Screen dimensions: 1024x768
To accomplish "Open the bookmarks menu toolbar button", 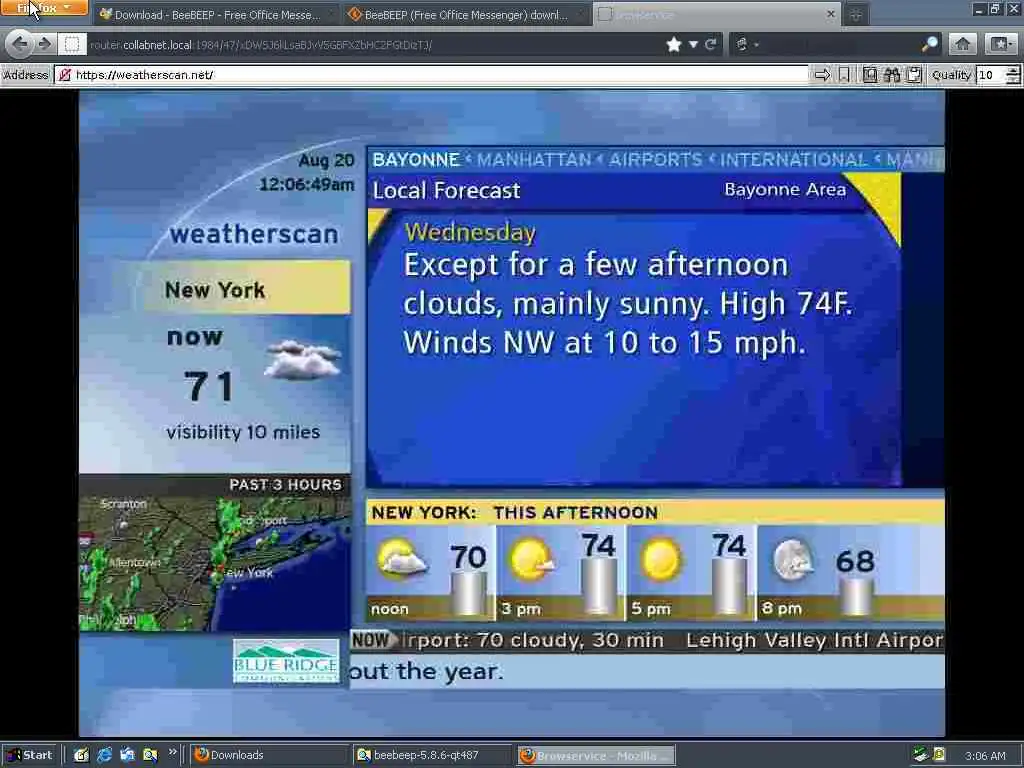I will 1000,44.
